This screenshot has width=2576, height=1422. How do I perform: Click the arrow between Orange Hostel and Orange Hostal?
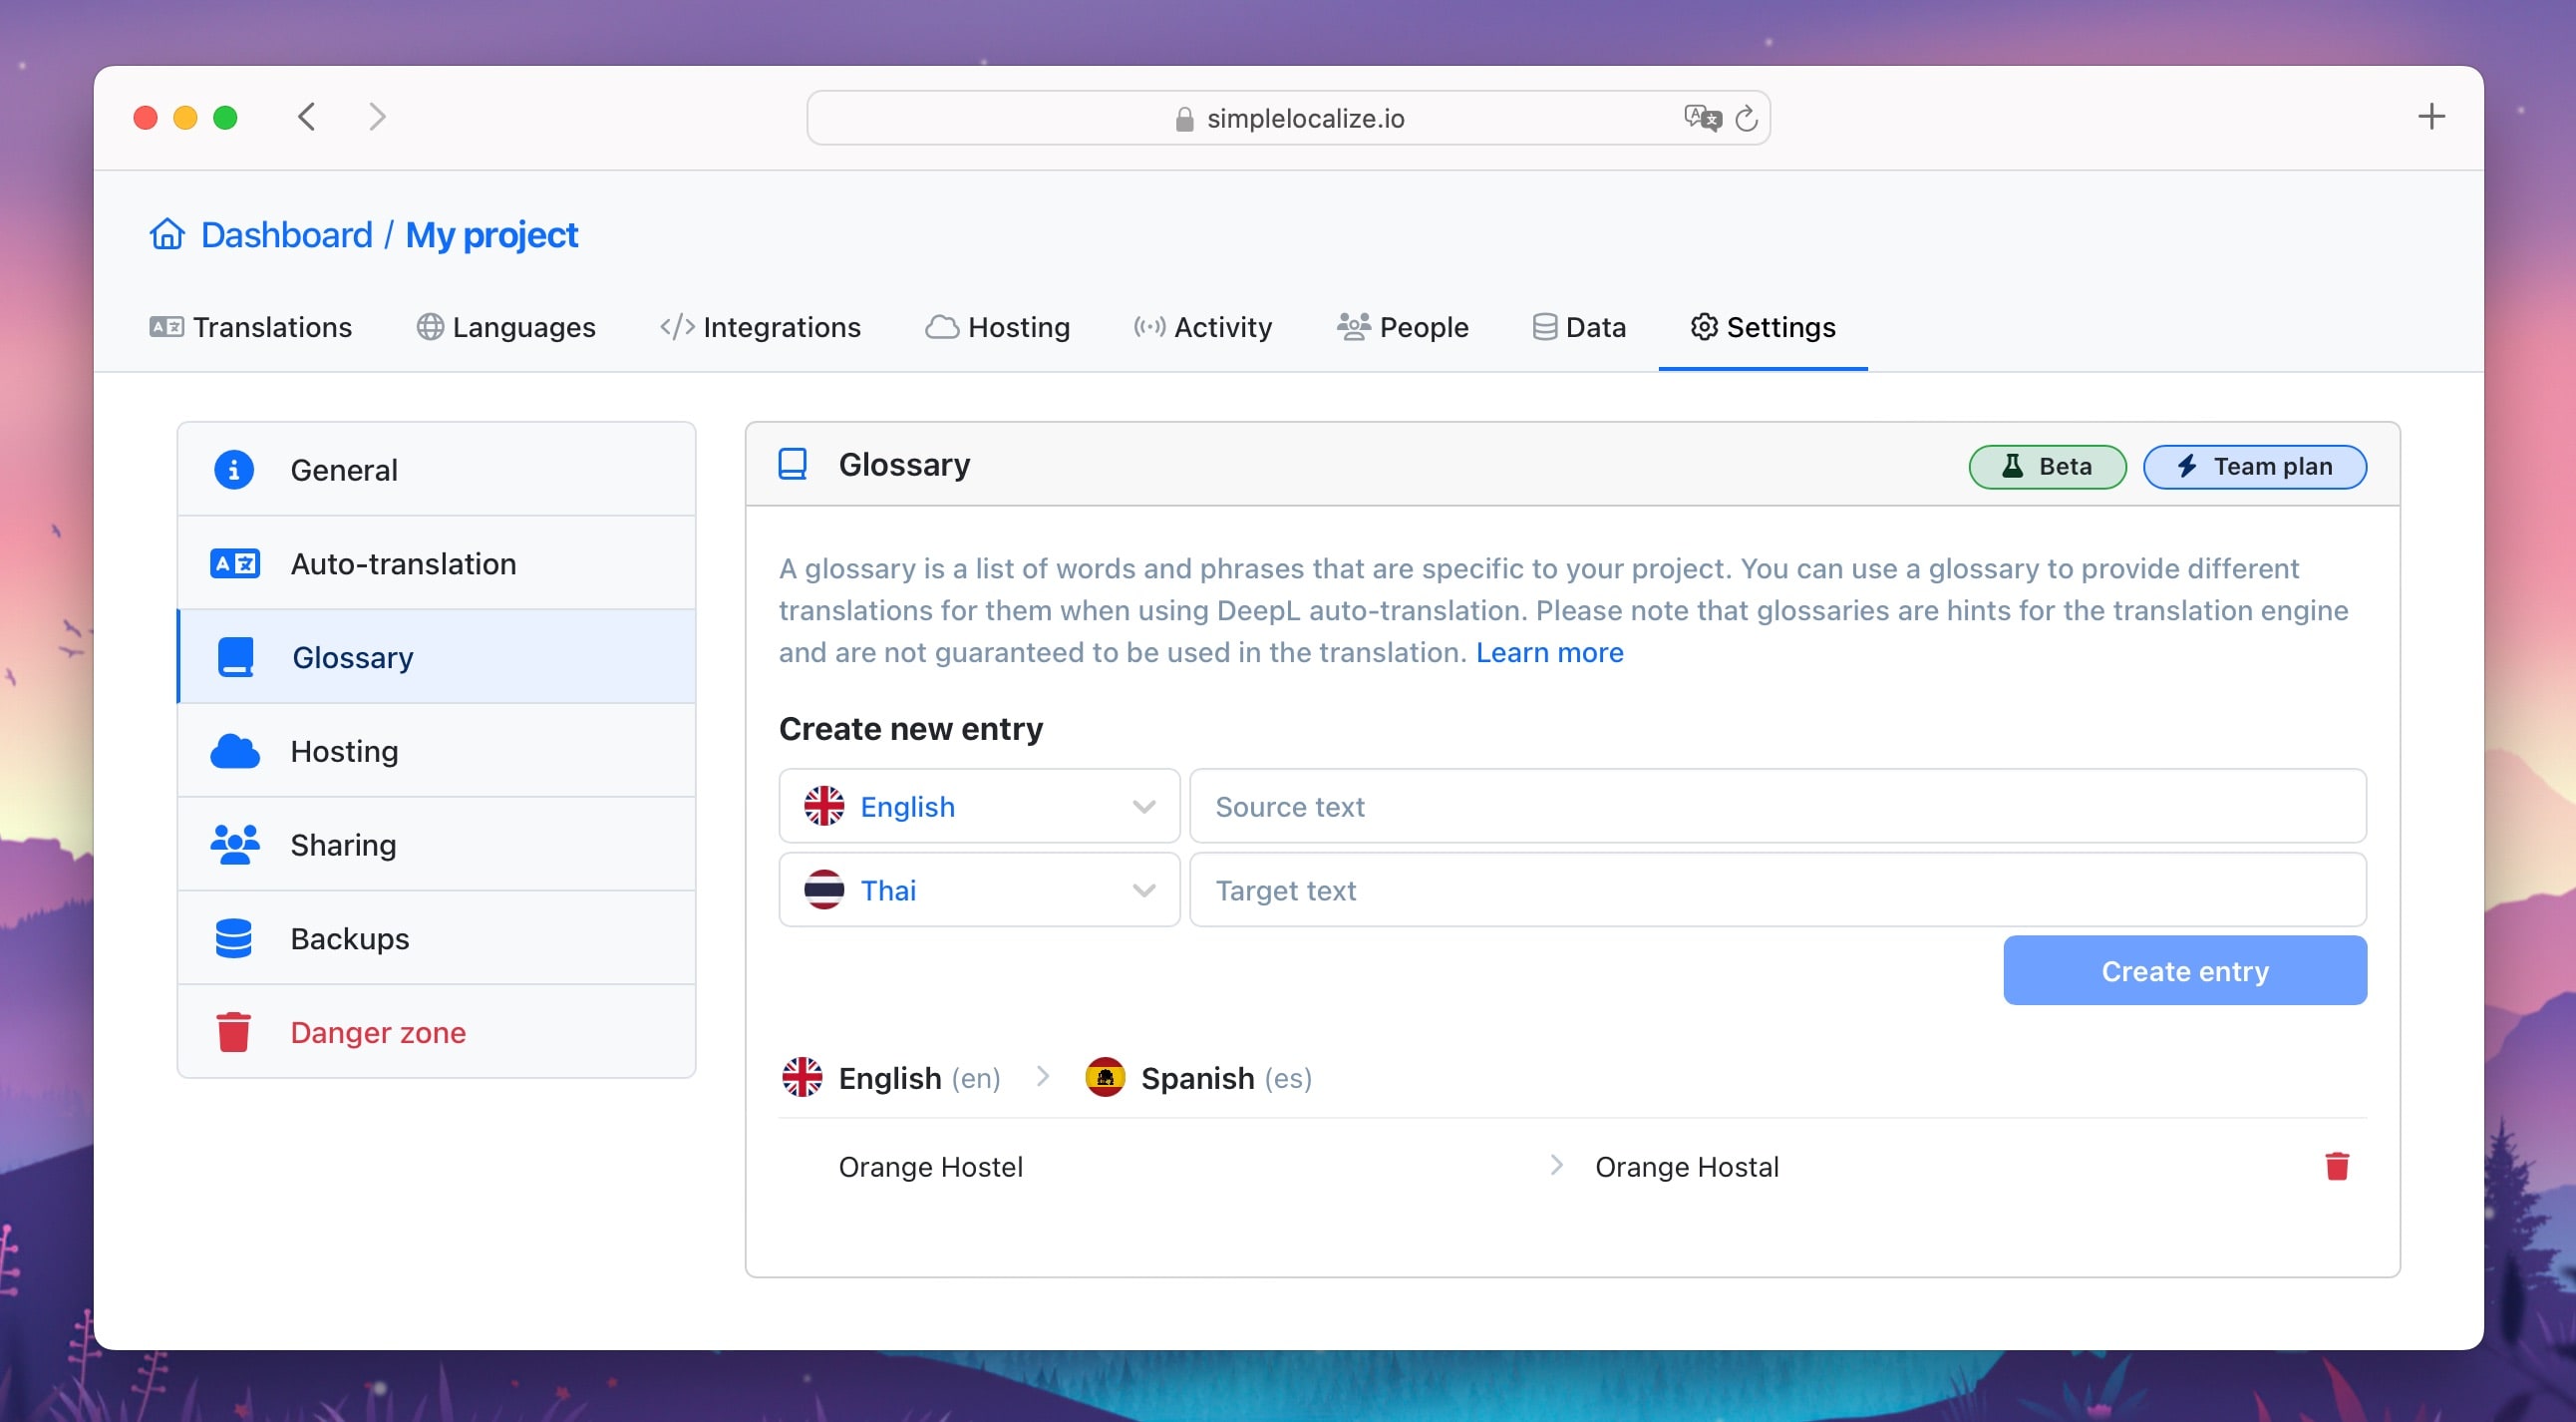click(x=1556, y=1165)
